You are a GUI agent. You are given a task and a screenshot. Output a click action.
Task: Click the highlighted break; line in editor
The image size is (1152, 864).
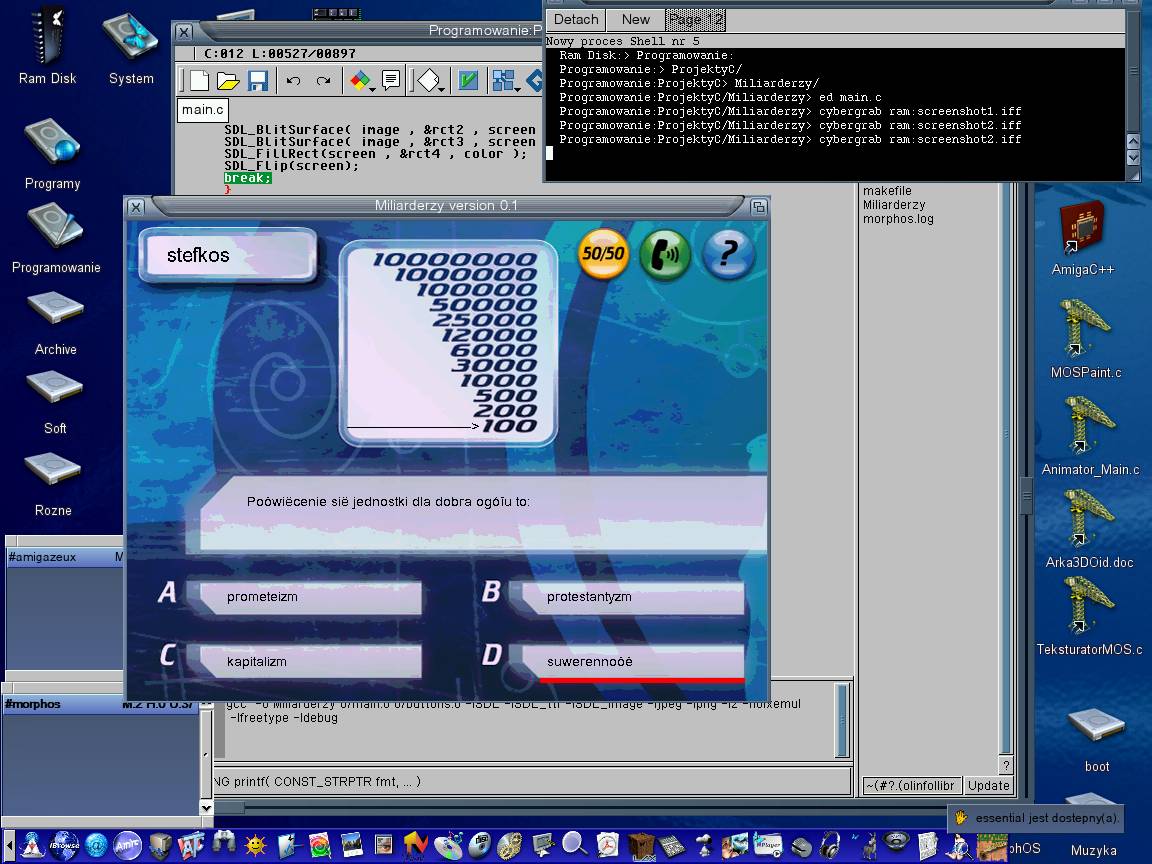point(248,178)
